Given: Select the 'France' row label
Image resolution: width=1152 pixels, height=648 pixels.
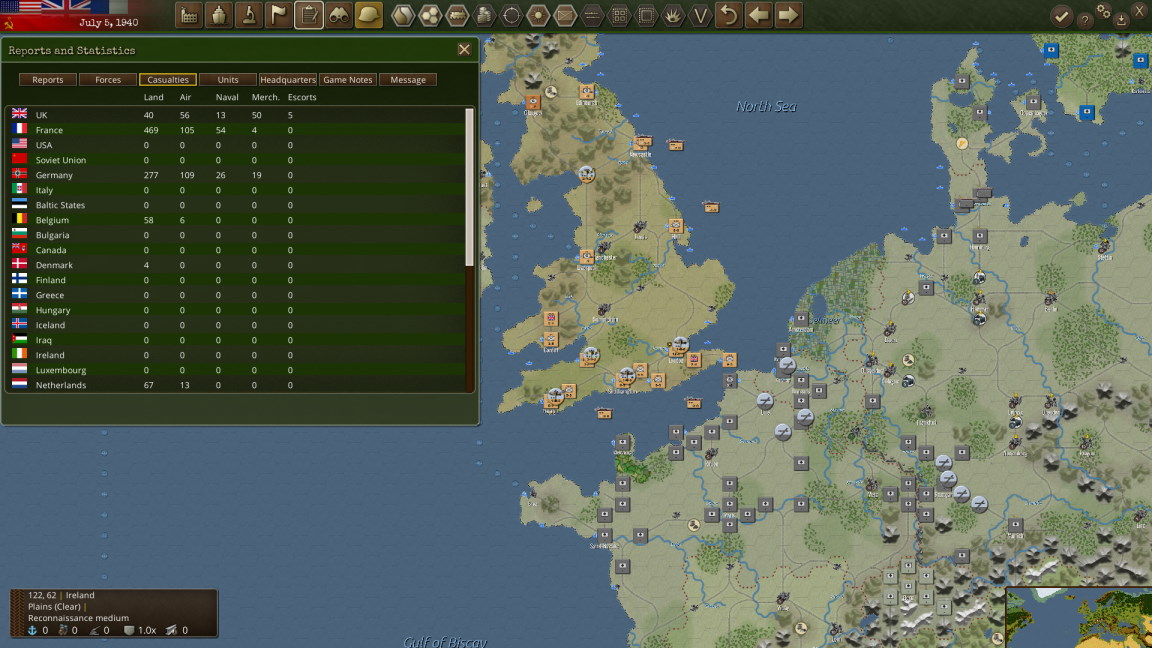Looking at the screenshot, I should [x=49, y=130].
